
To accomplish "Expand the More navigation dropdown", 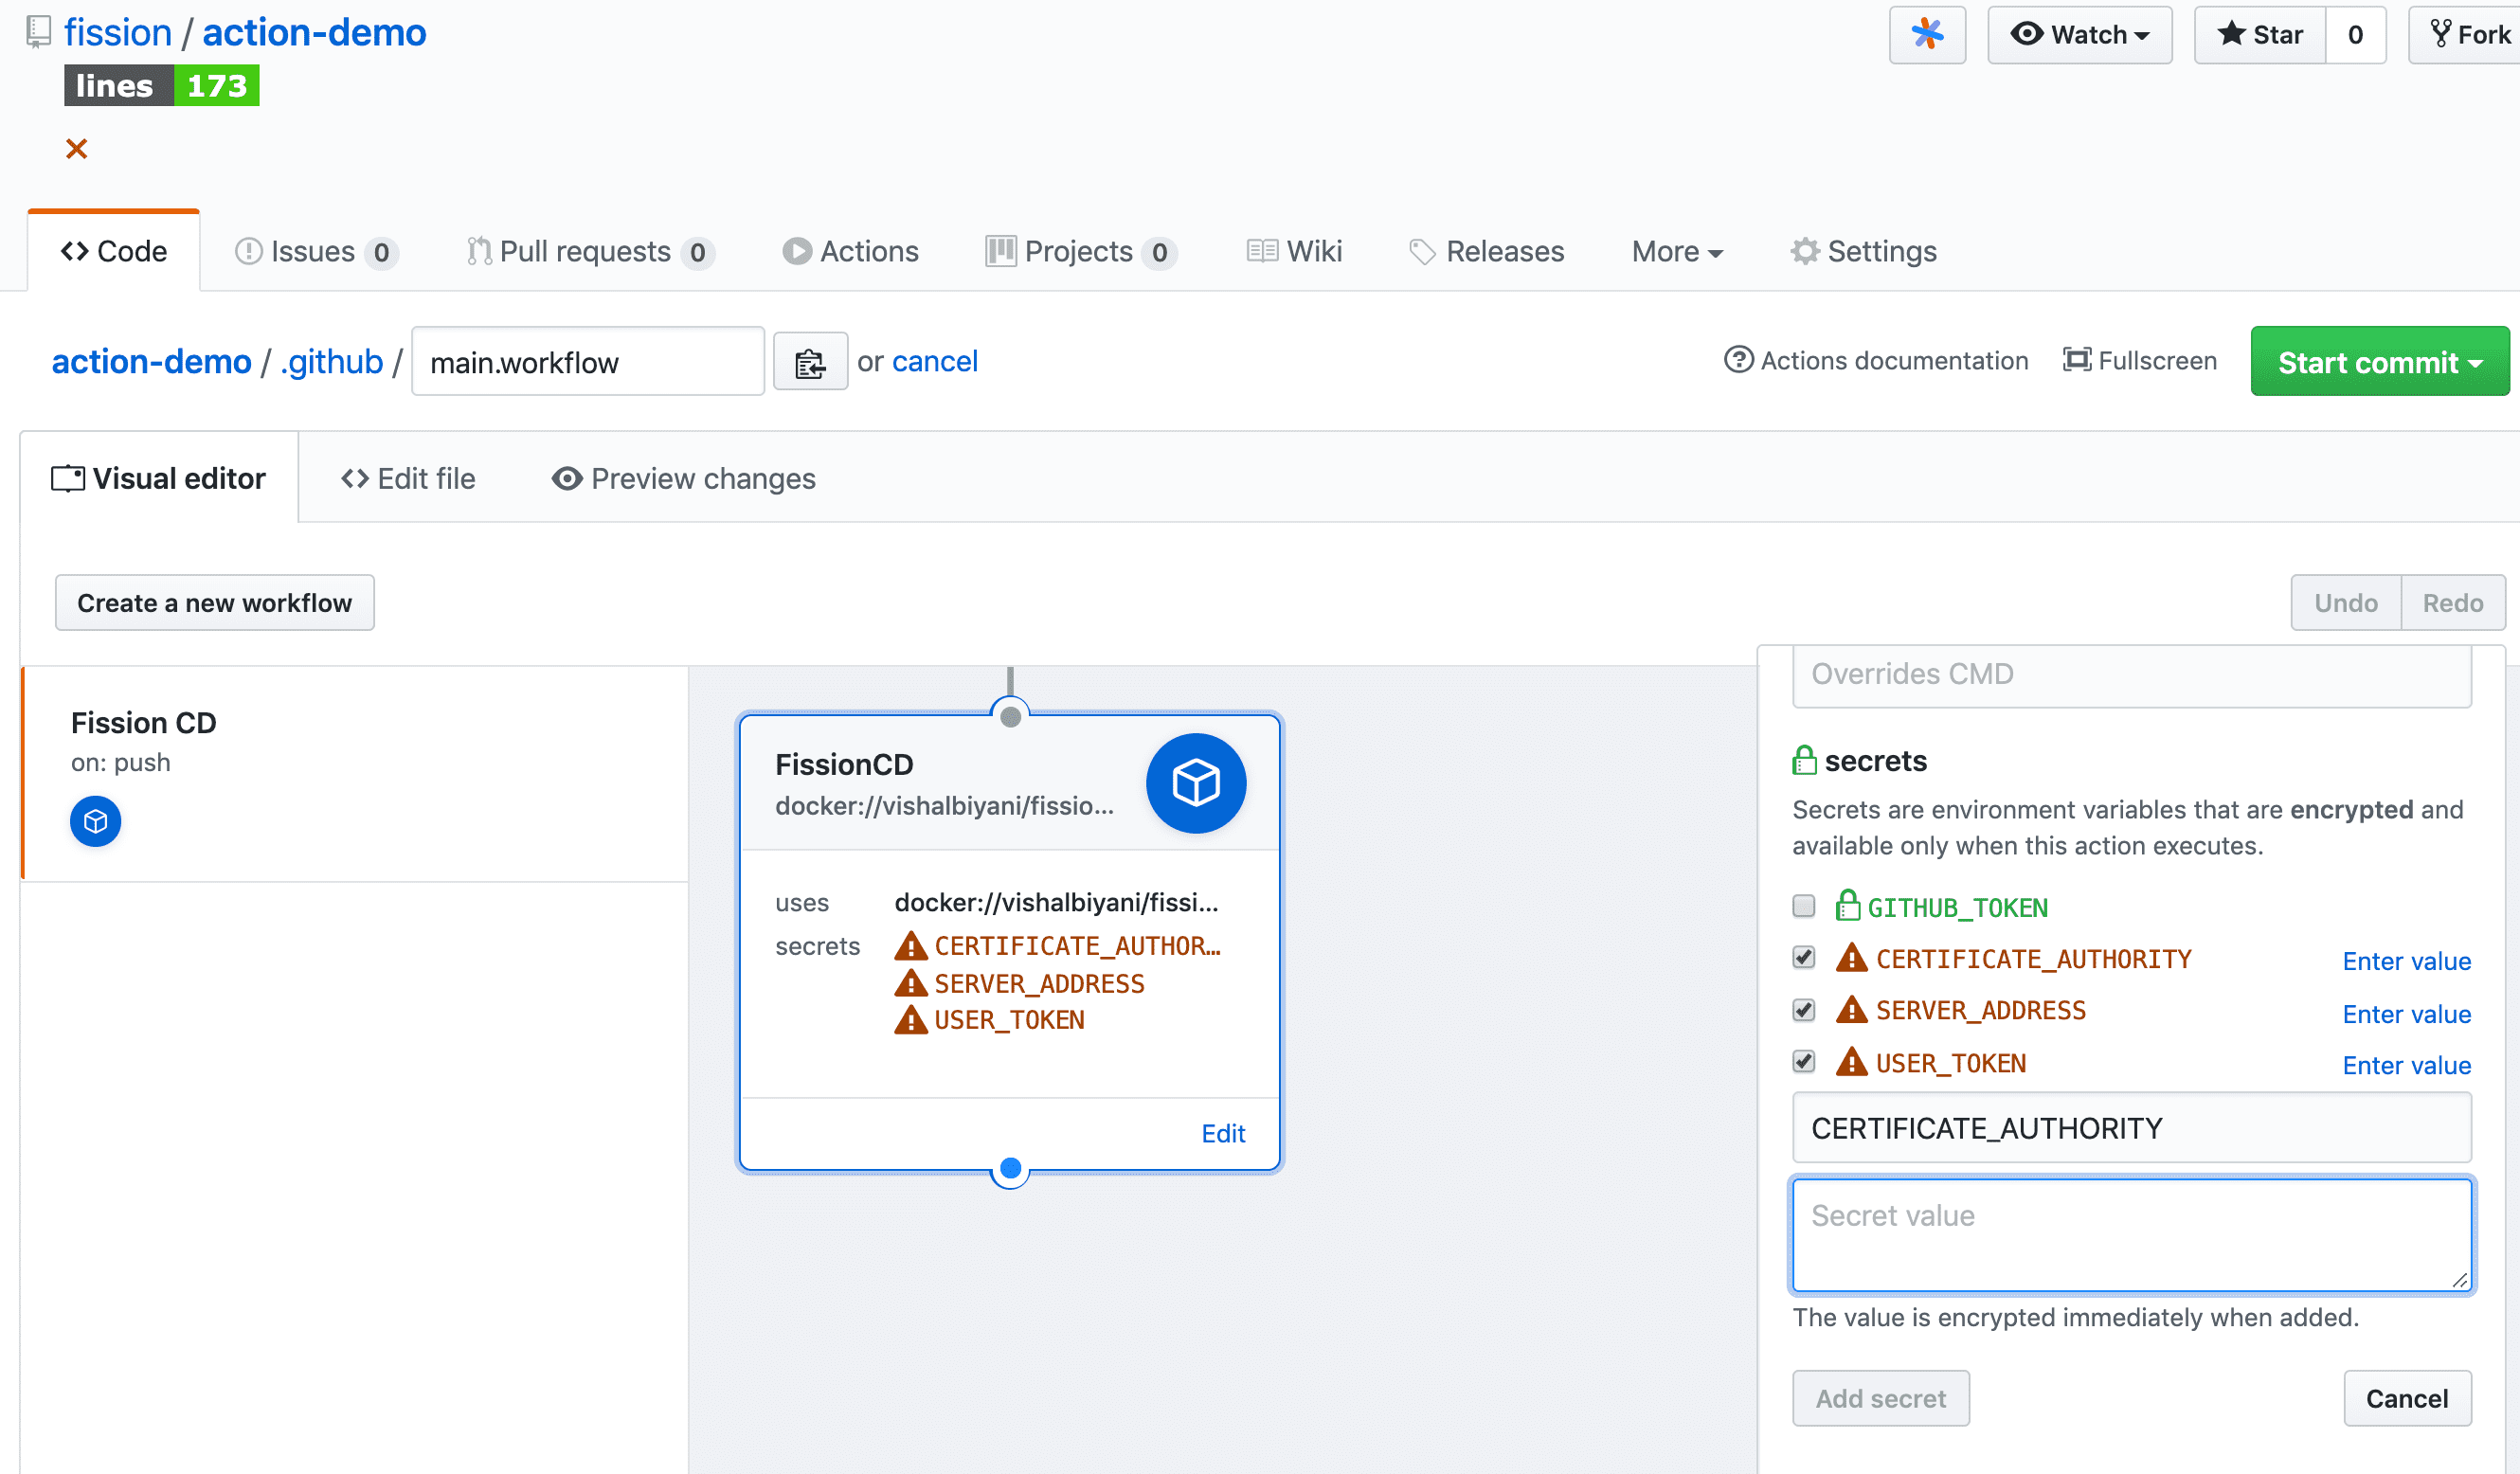I will click(1676, 251).
